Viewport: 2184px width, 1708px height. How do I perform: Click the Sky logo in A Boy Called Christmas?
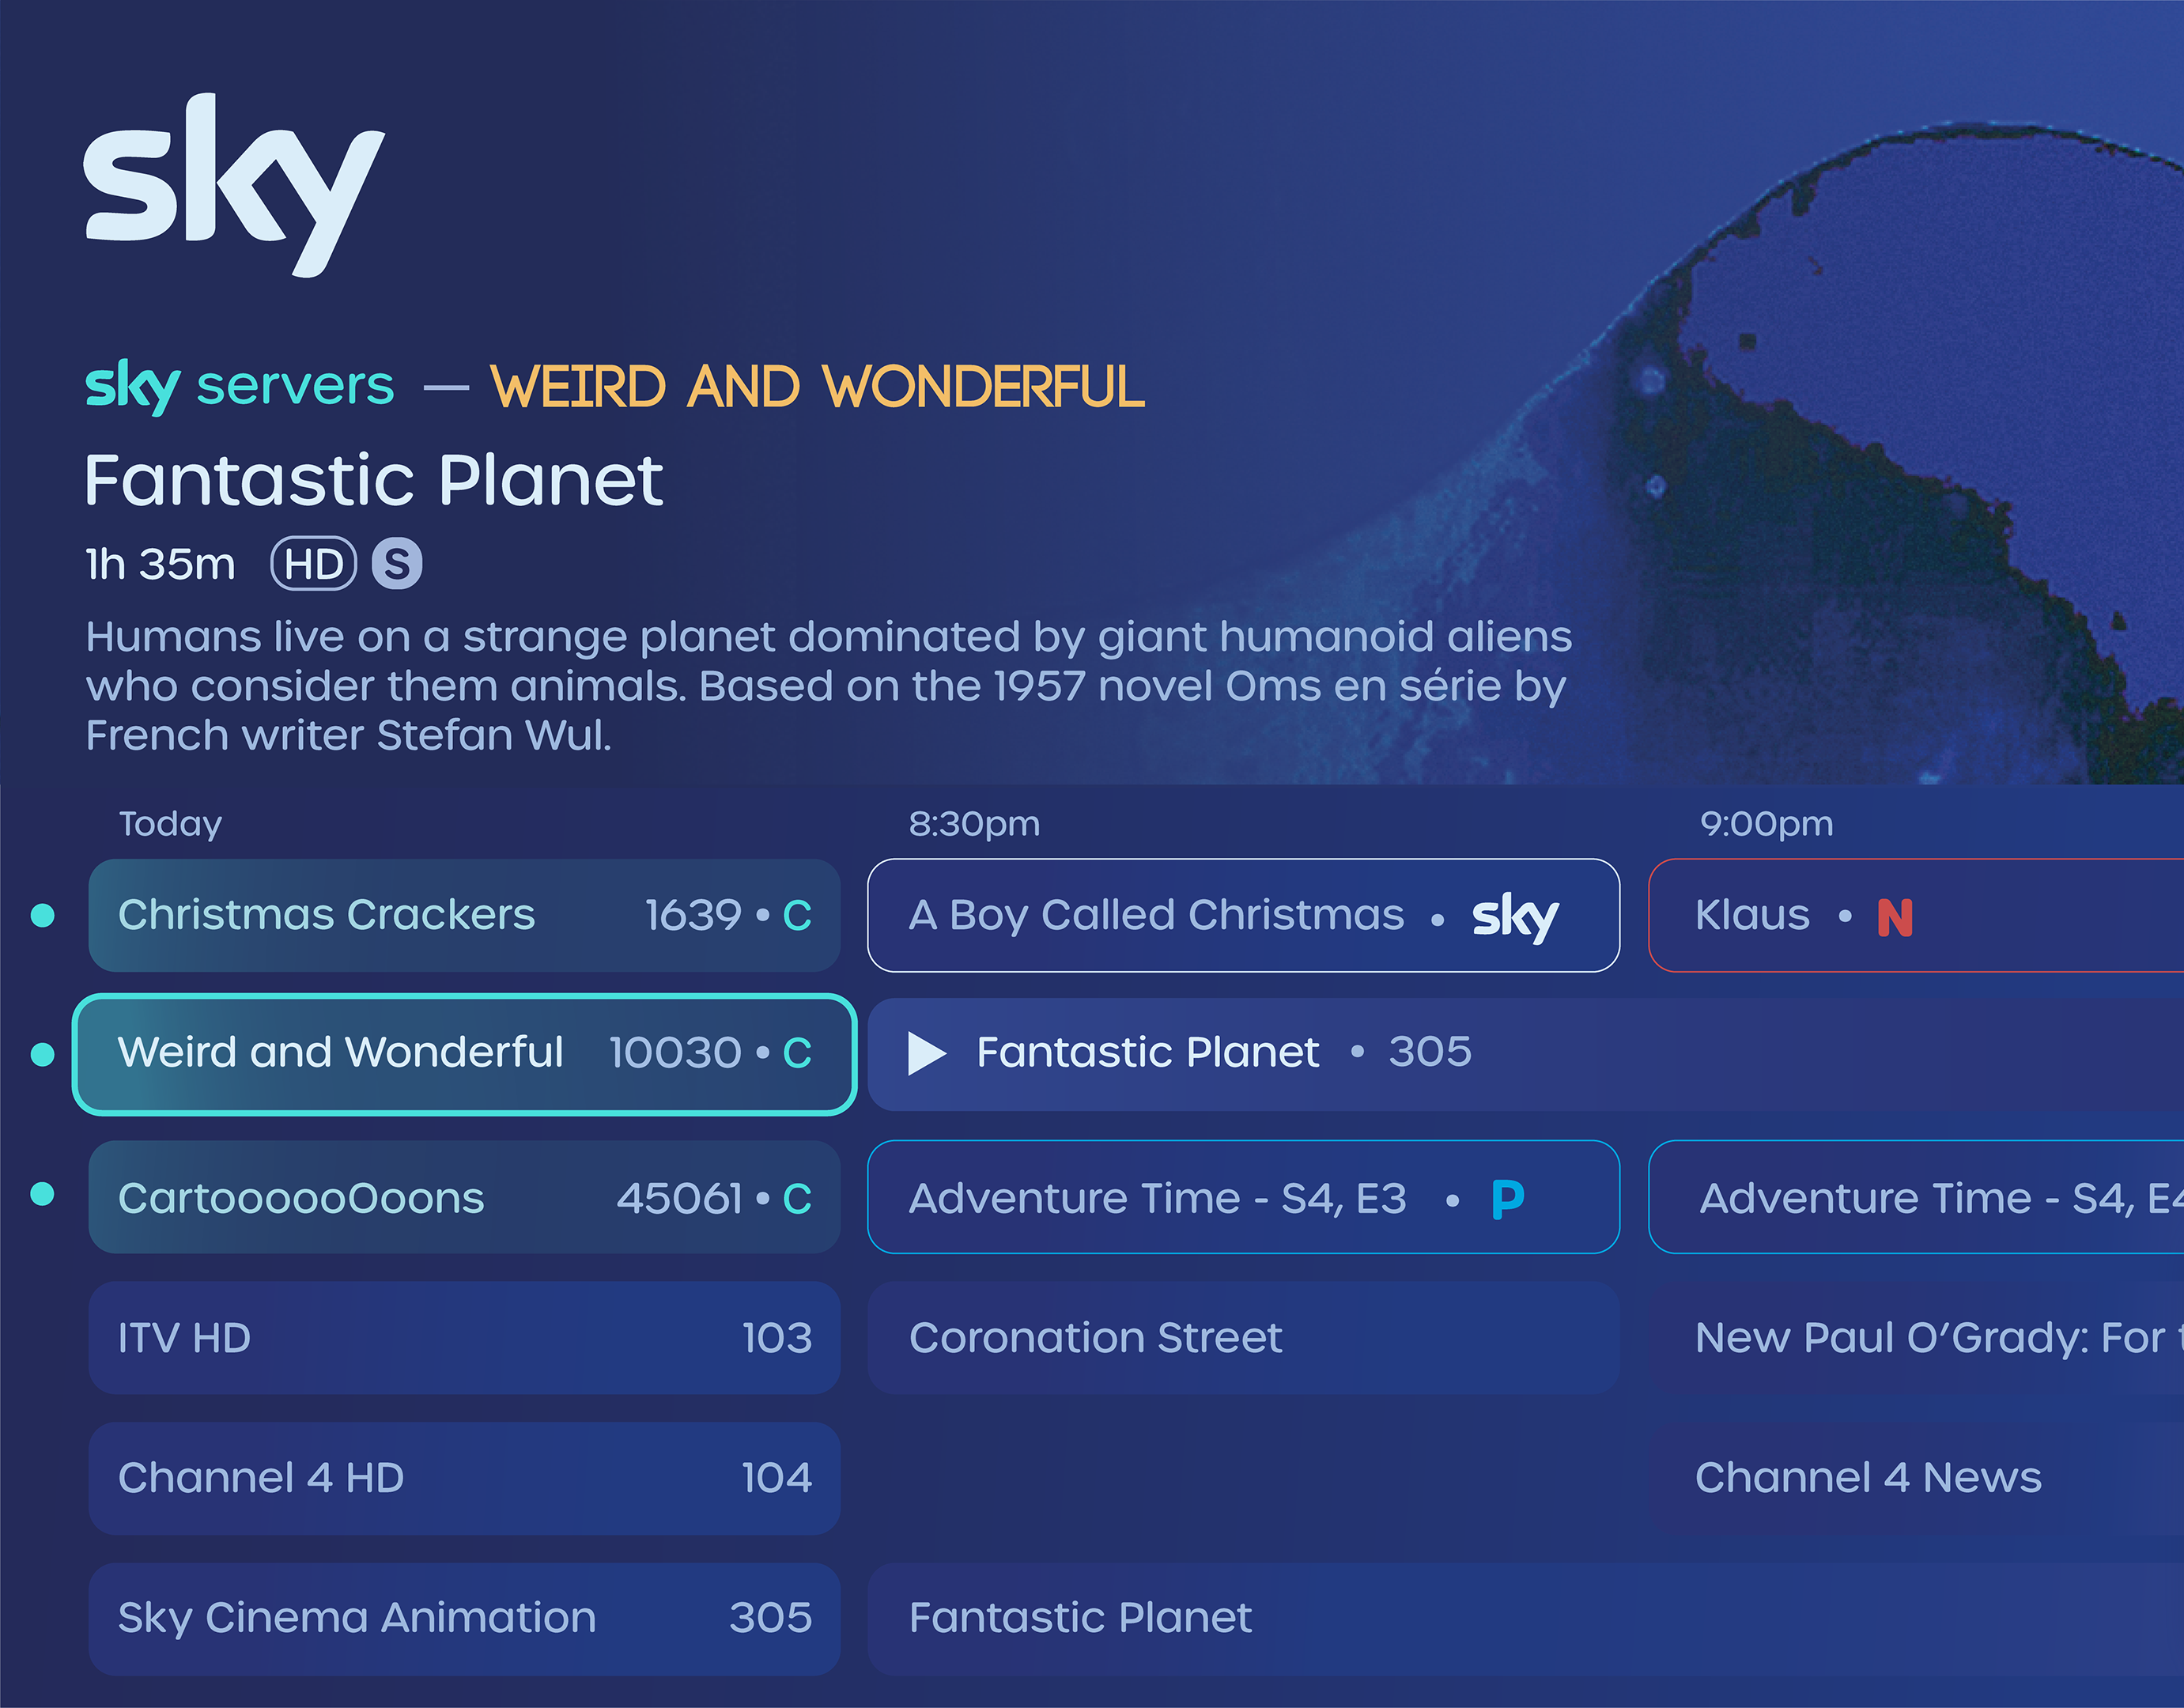(x=1515, y=917)
